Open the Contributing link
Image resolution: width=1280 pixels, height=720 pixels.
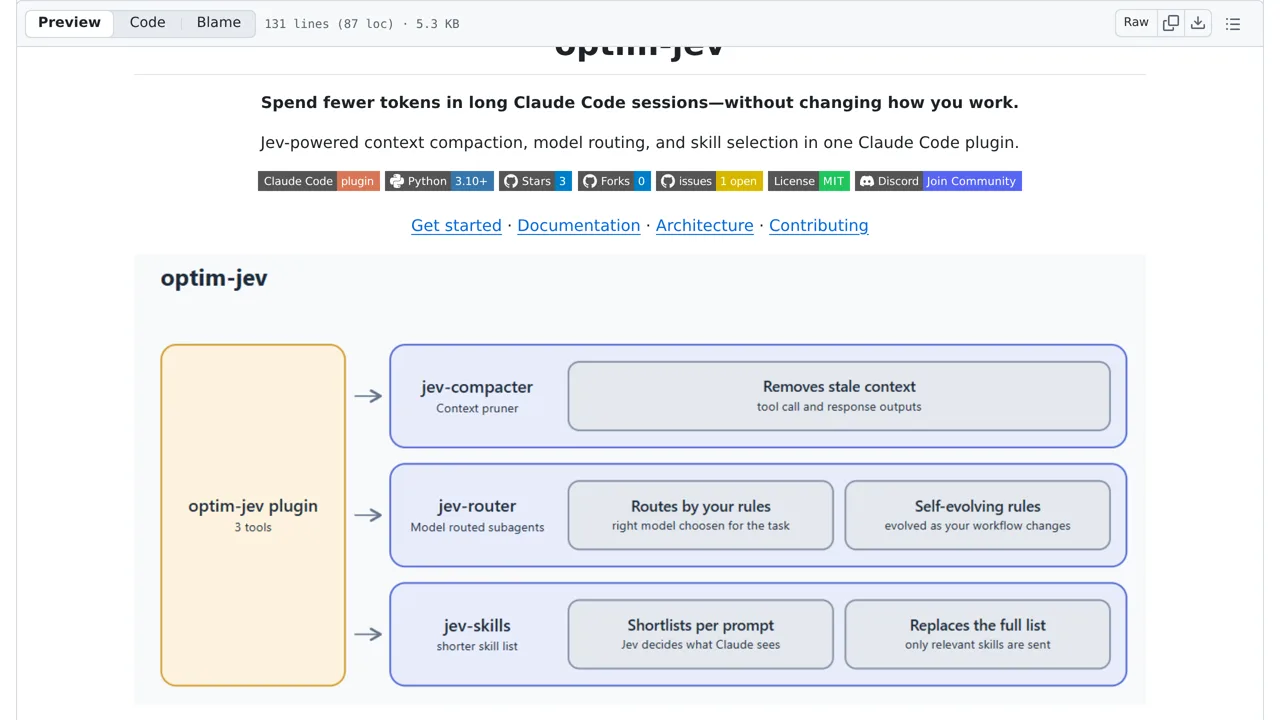coord(819,225)
